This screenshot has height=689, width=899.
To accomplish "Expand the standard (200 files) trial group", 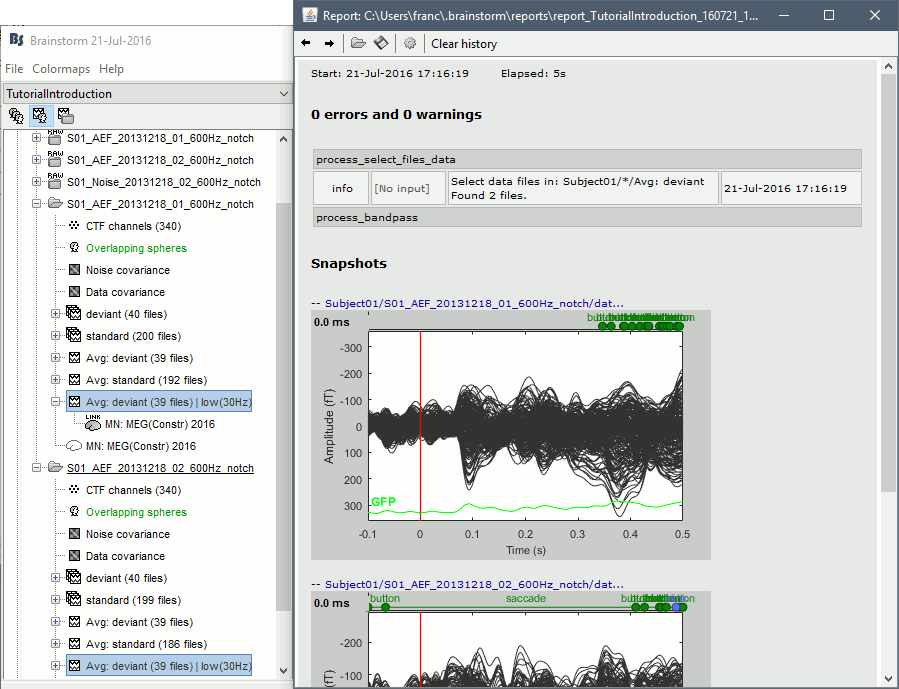I will pyautogui.click(x=56, y=336).
